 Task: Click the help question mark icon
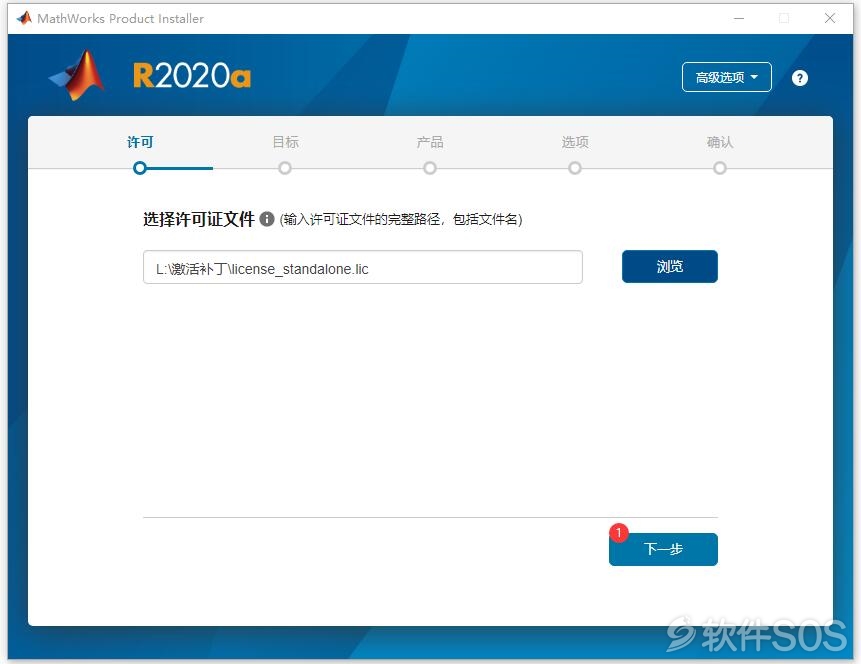800,78
